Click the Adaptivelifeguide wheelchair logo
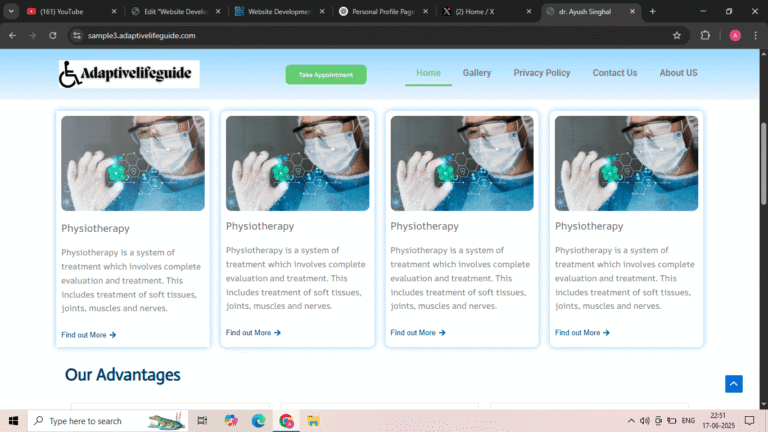This screenshot has width=768, height=432. click(128, 74)
